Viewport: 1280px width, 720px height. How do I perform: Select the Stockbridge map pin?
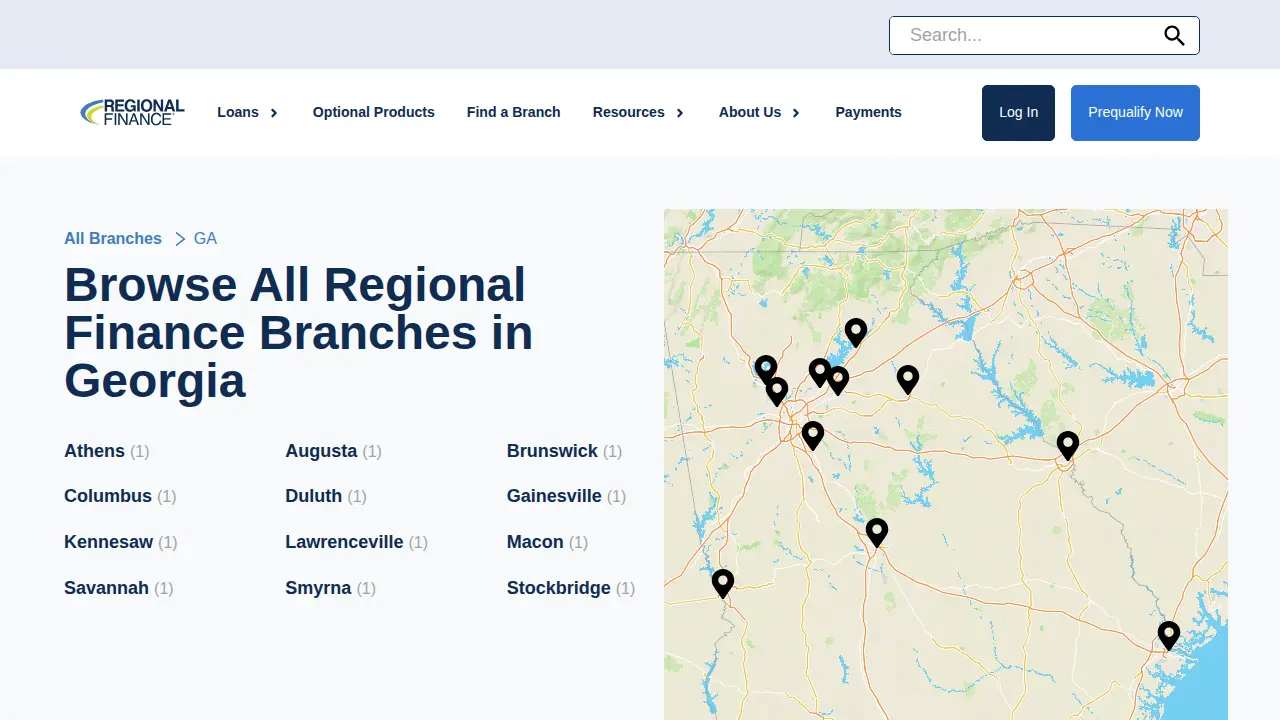(x=813, y=435)
